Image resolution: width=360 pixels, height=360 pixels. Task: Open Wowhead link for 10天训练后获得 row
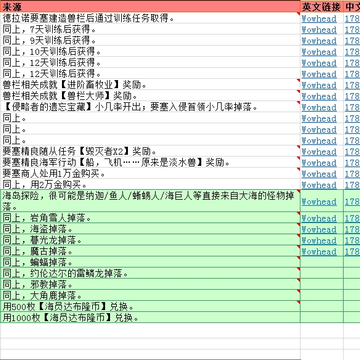coord(319,52)
